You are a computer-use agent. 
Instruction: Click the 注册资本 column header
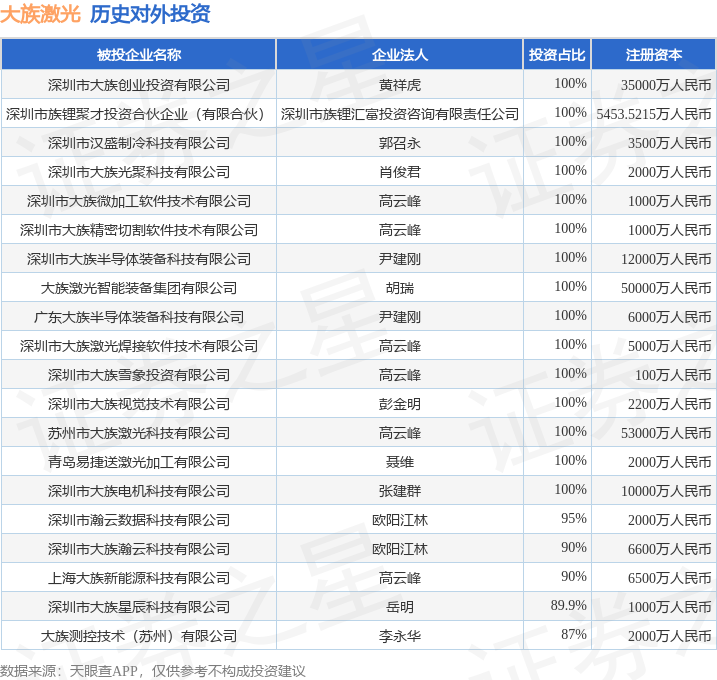[x=654, y=55]
